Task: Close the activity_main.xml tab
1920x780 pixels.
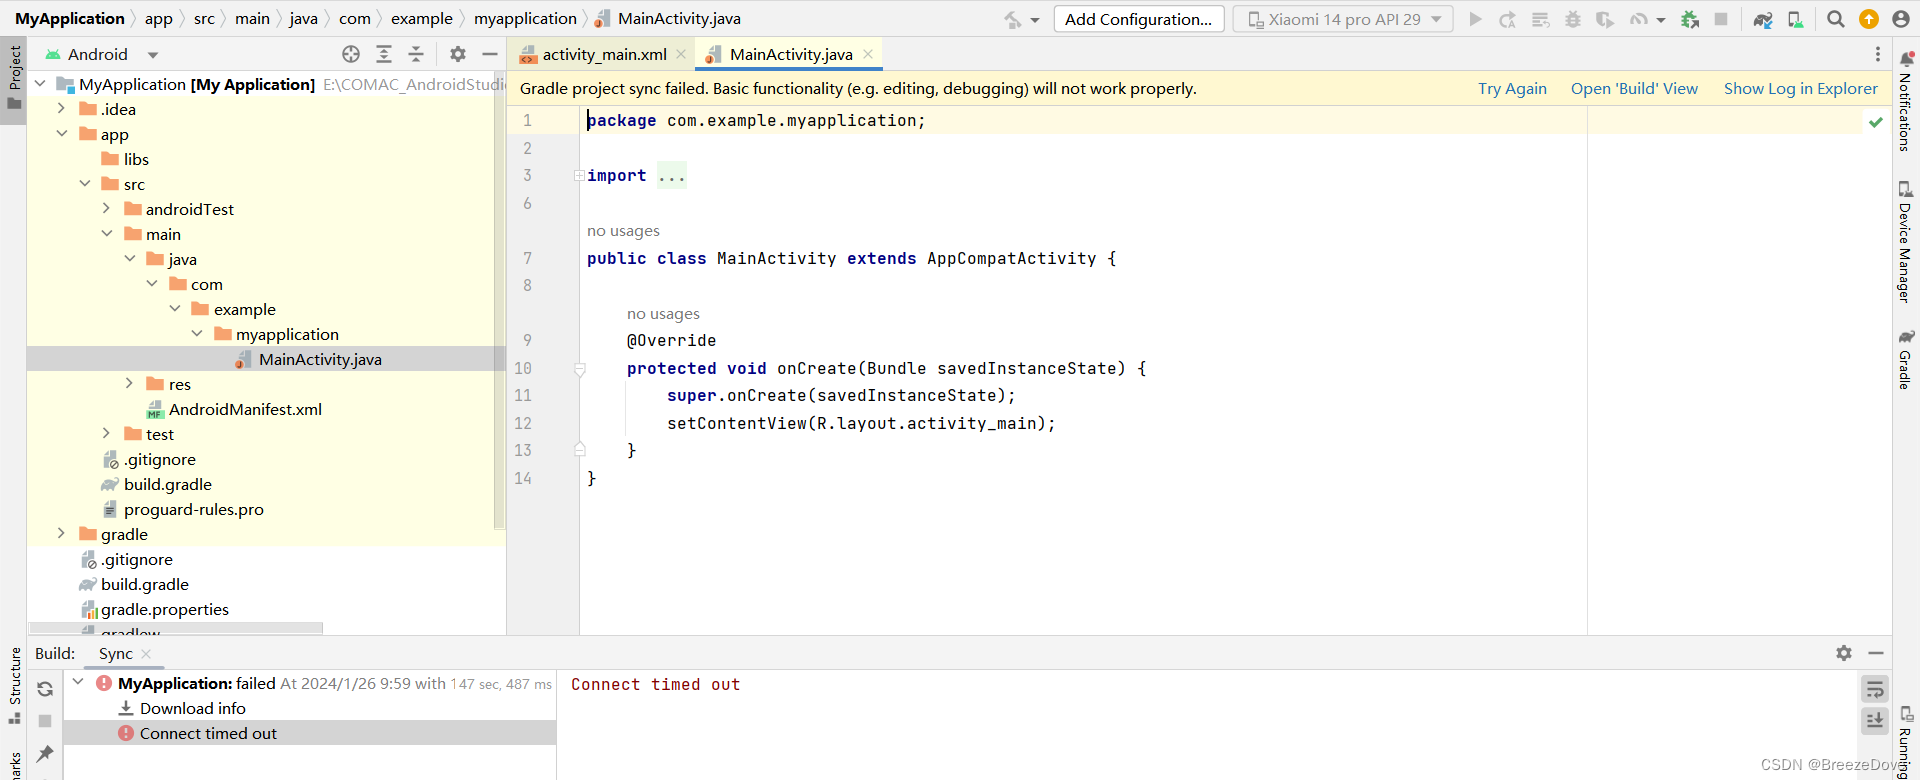Action: click(x=681, y=54)
